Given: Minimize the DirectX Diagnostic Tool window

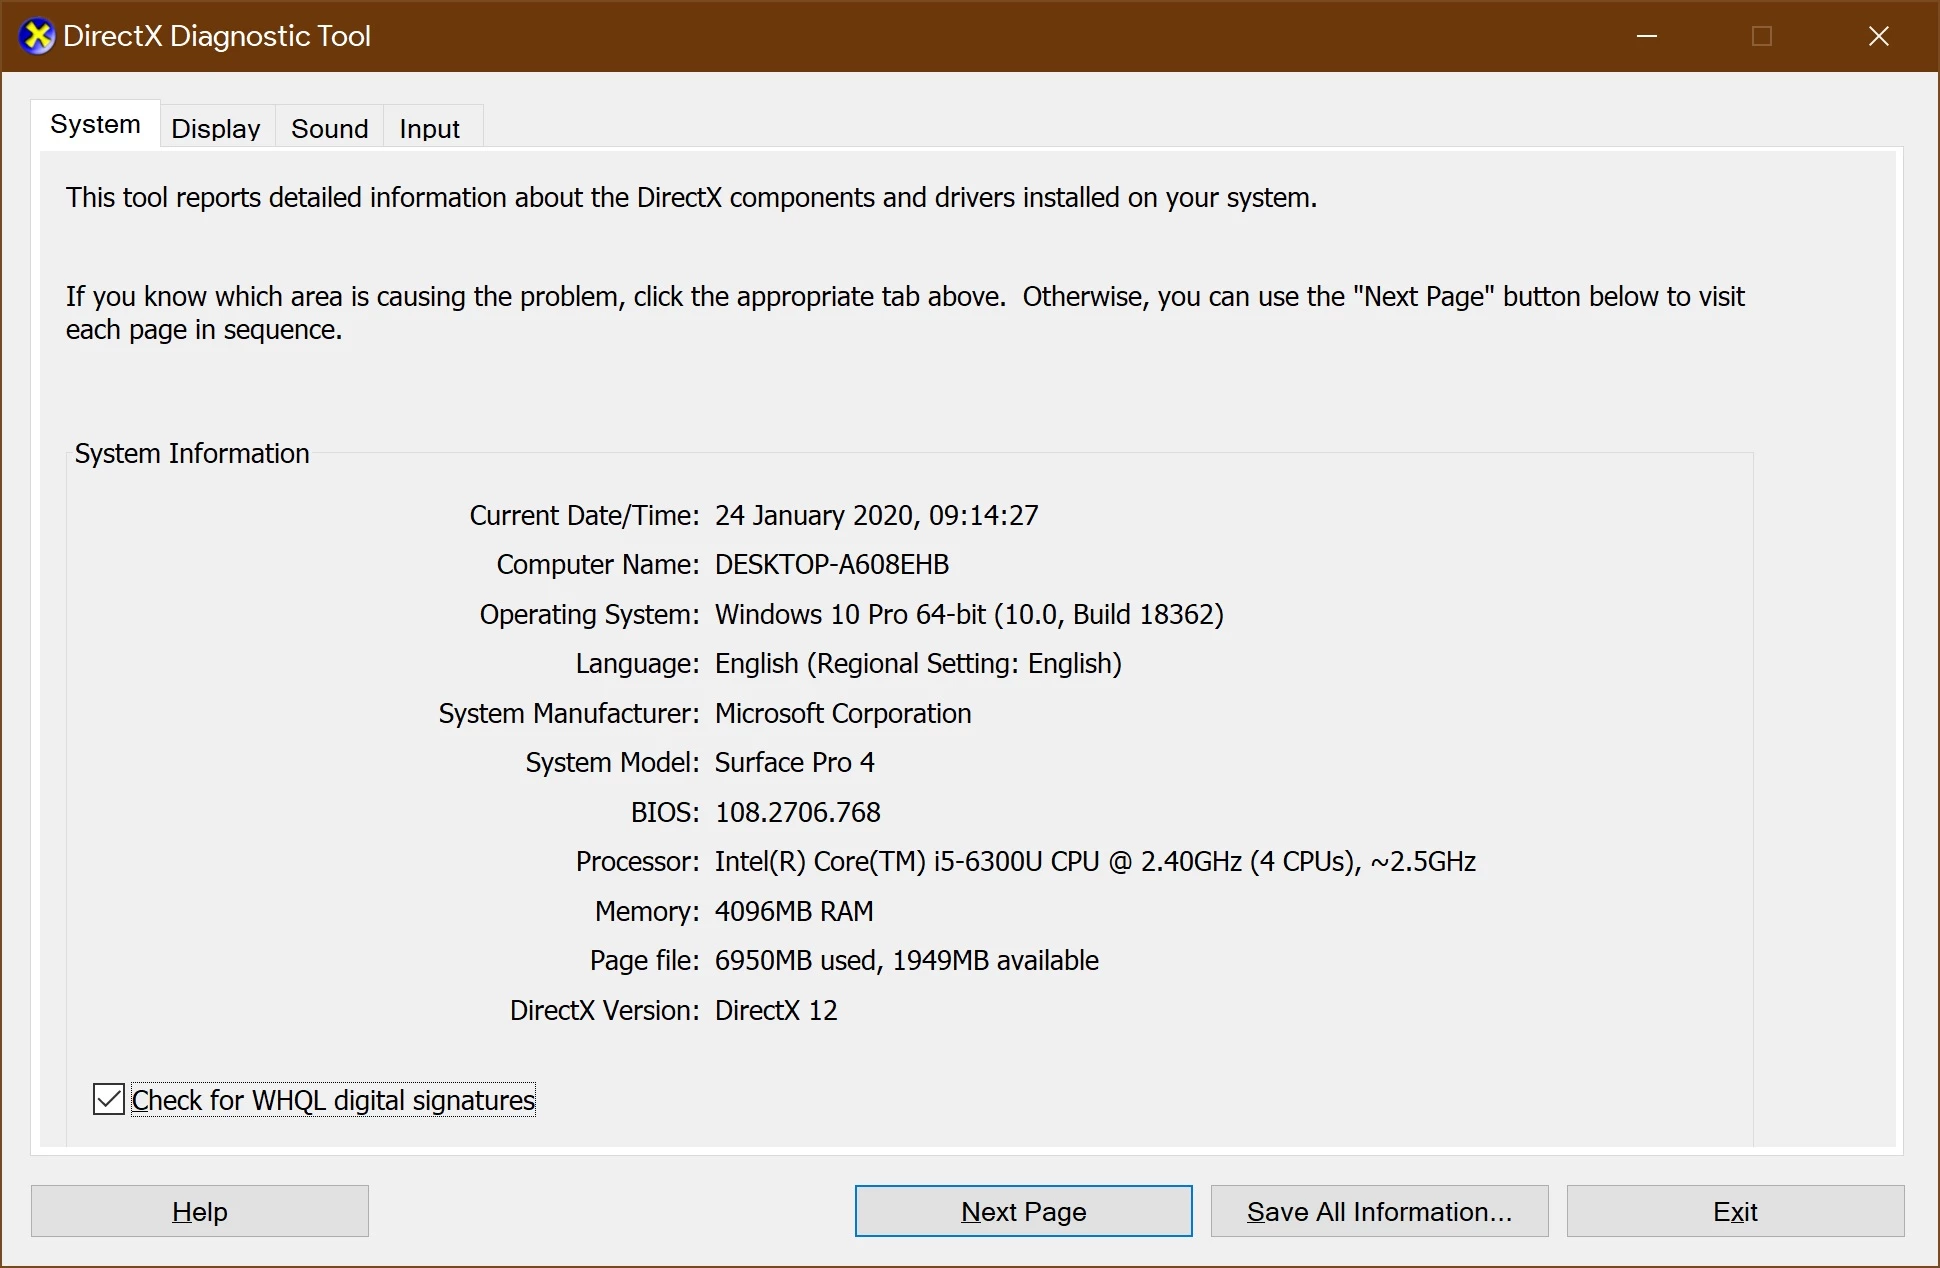Looking at the screenshot, I should 1647,37.
